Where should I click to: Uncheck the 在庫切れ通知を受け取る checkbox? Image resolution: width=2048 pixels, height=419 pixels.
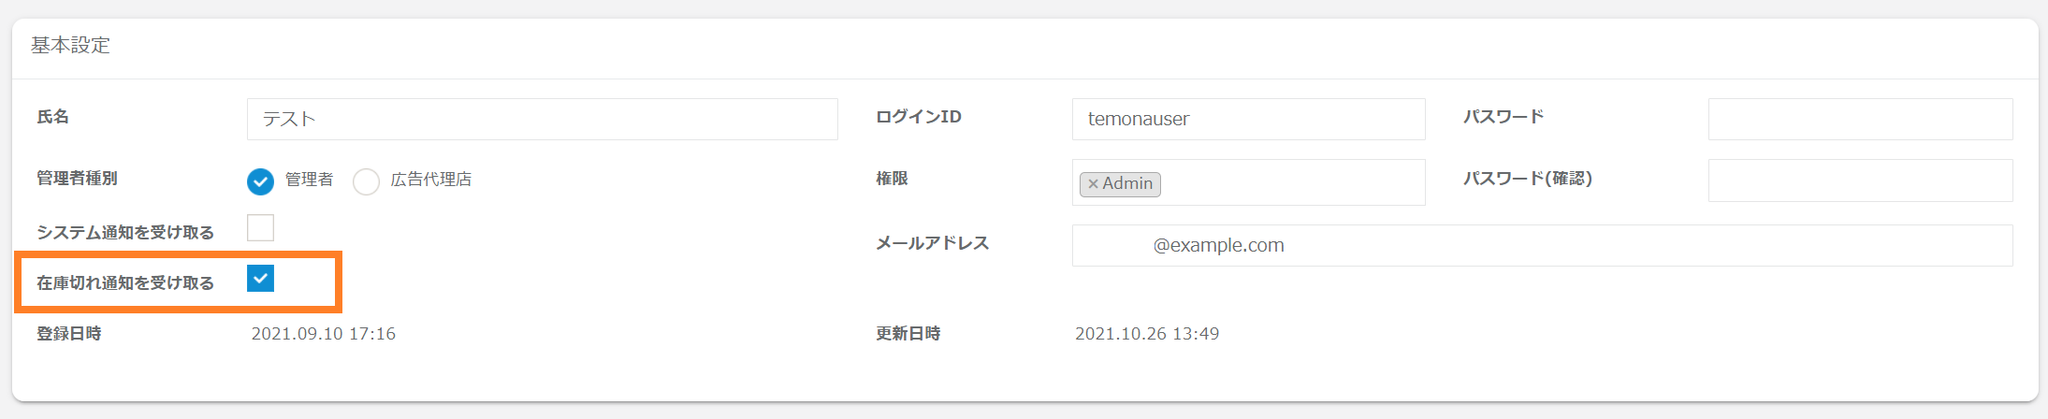pos(260,278)
